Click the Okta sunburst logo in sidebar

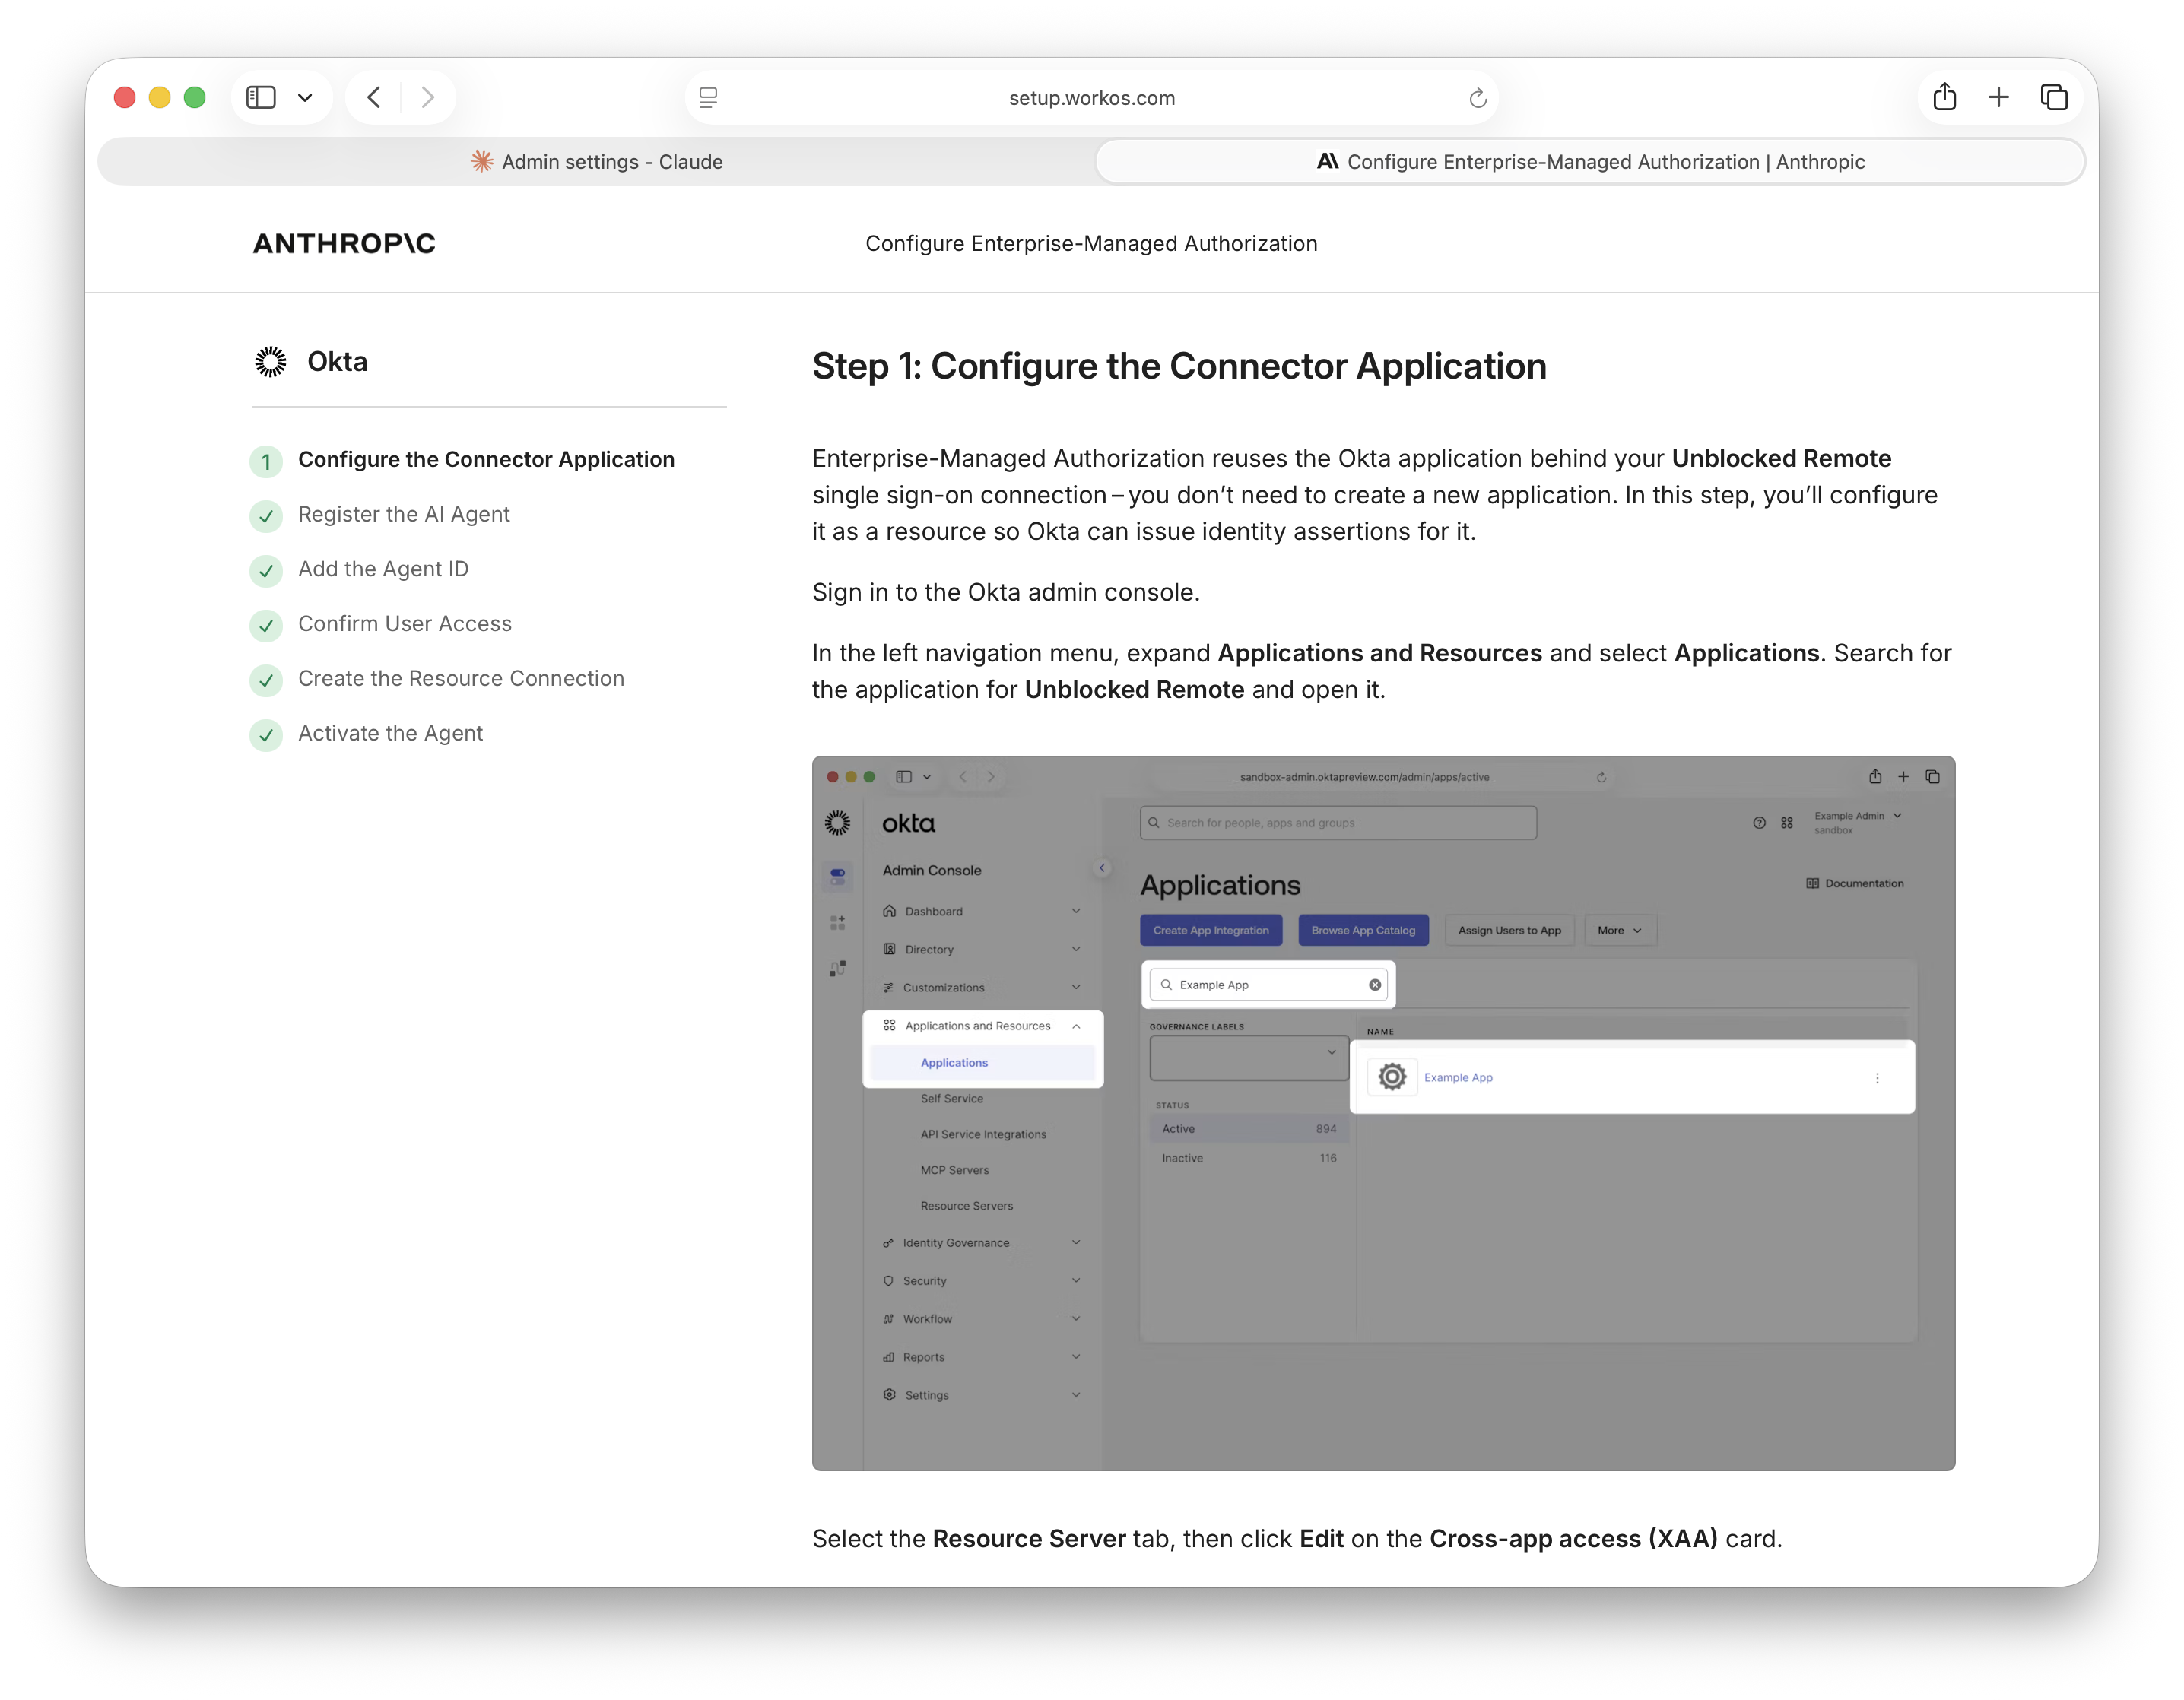(x=270, y=362)
